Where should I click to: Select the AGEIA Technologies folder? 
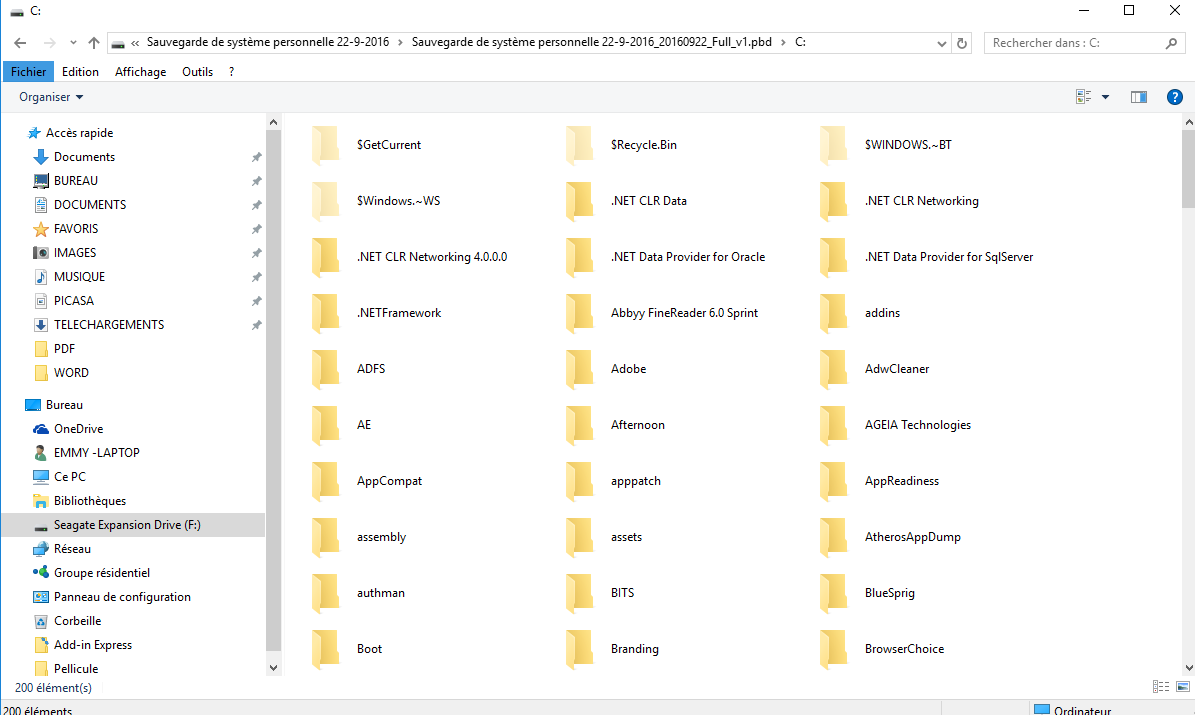918,425
